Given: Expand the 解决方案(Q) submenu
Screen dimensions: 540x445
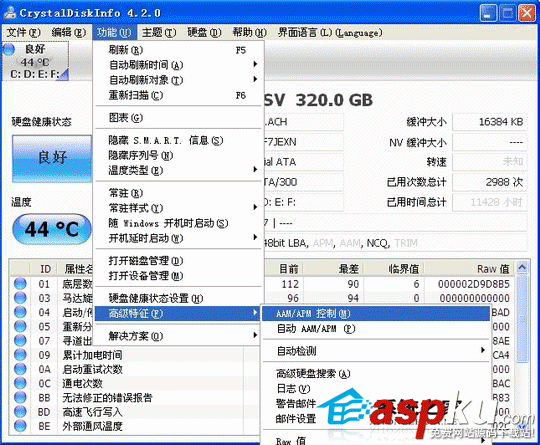Looking at the screenshot, I should (x=178, y=336).
